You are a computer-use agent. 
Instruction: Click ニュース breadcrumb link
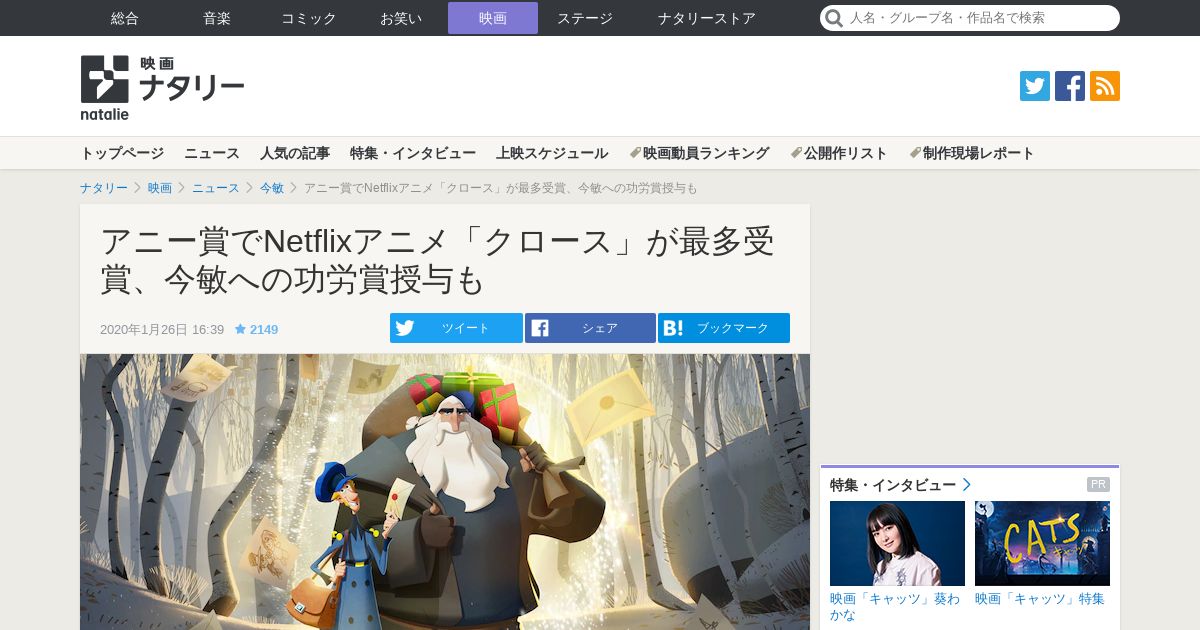216,188
